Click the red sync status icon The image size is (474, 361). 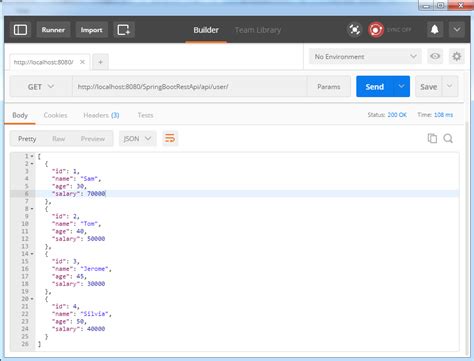pos(376,30)
